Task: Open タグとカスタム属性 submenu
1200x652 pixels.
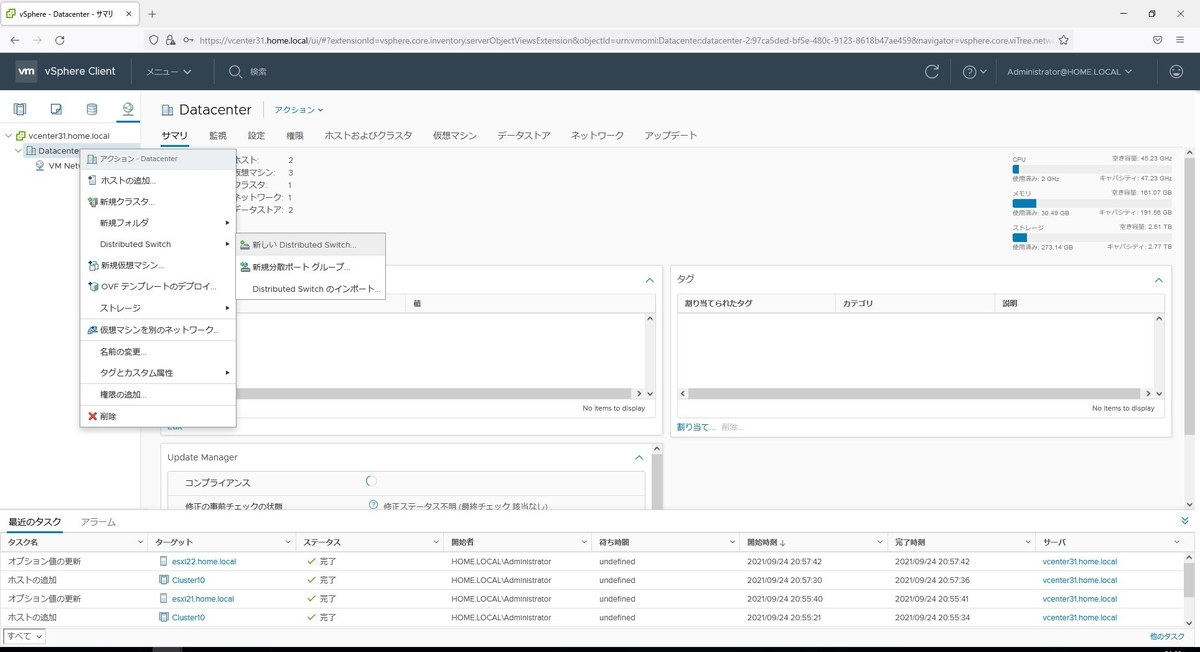Action: 158,373
